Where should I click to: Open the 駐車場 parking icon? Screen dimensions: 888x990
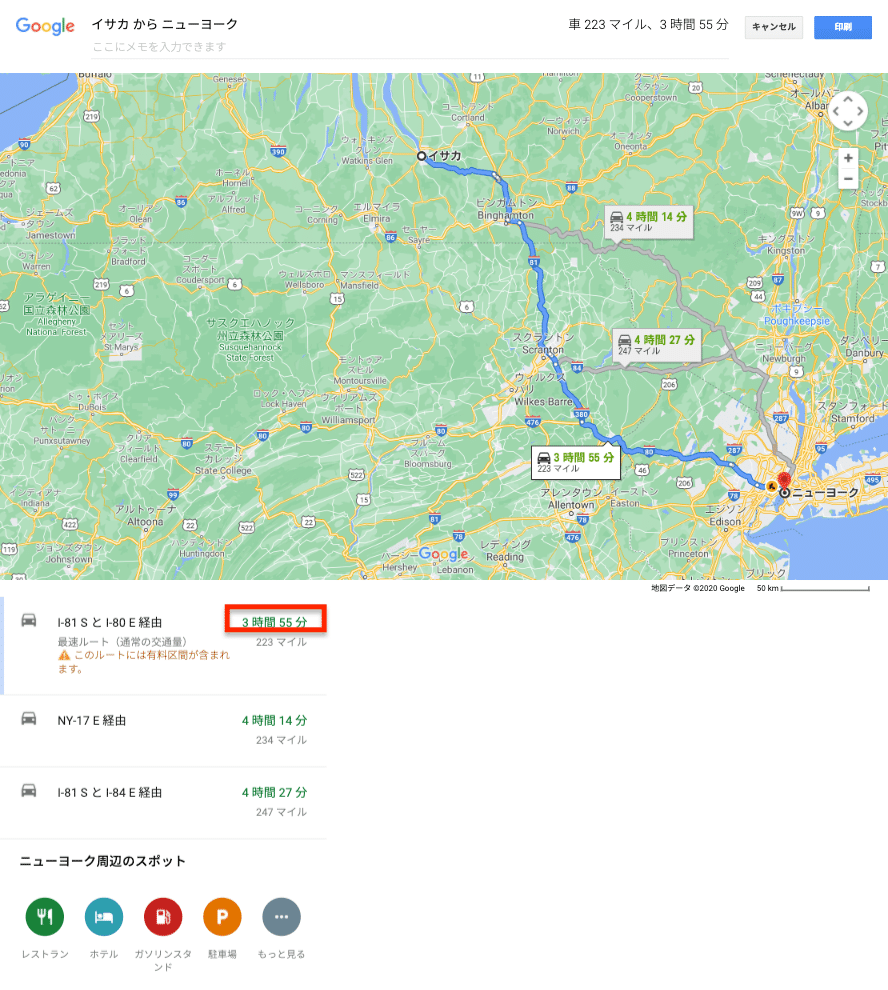tap(222, 917)
